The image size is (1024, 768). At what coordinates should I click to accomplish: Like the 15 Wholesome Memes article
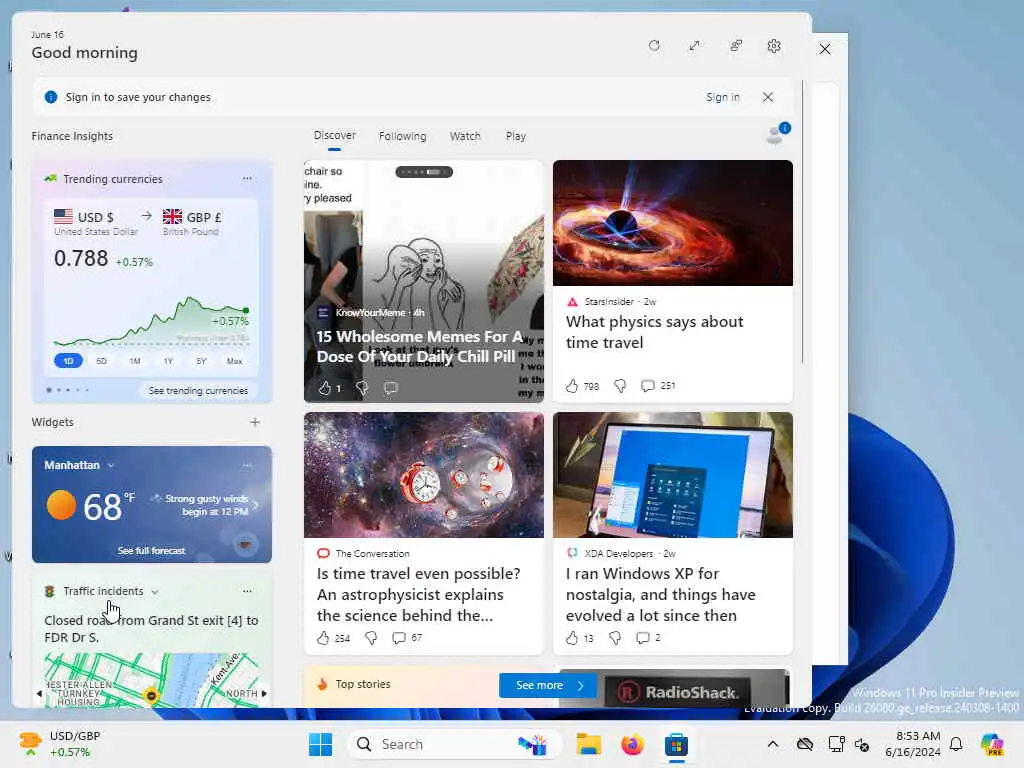(325, 388)
